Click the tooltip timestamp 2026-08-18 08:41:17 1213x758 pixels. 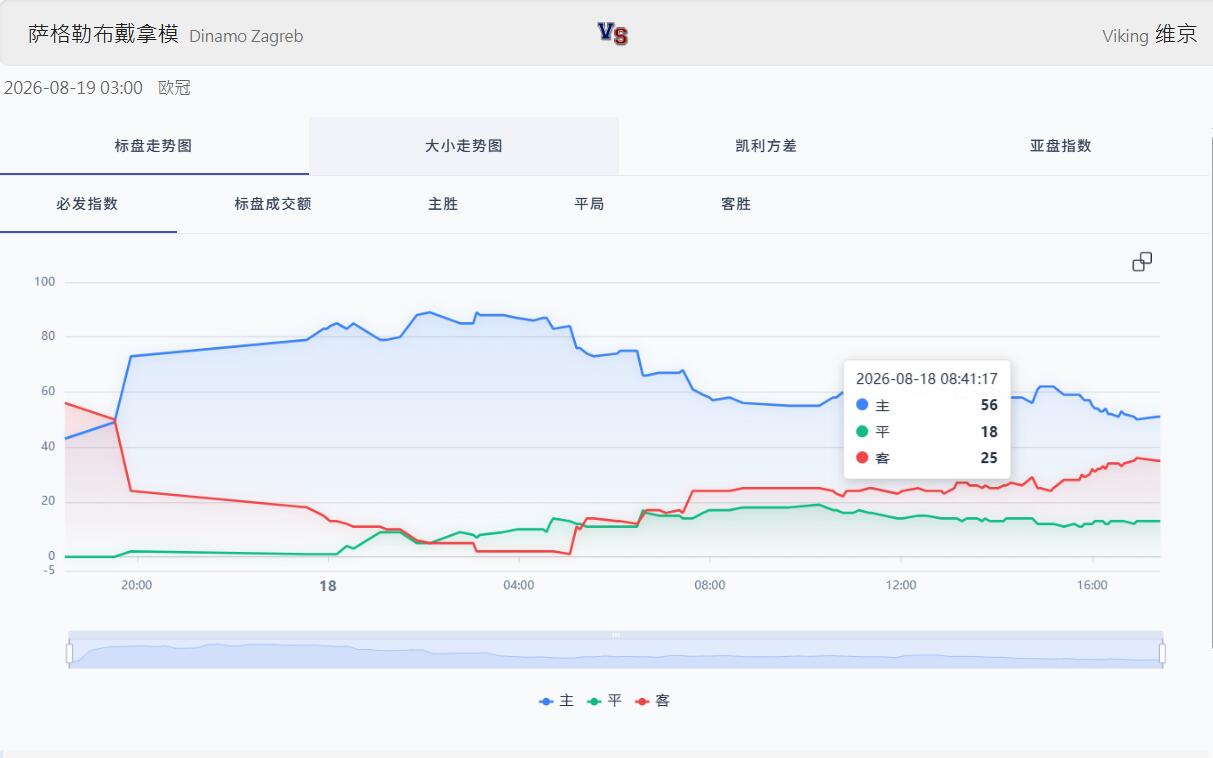(927, 379)
